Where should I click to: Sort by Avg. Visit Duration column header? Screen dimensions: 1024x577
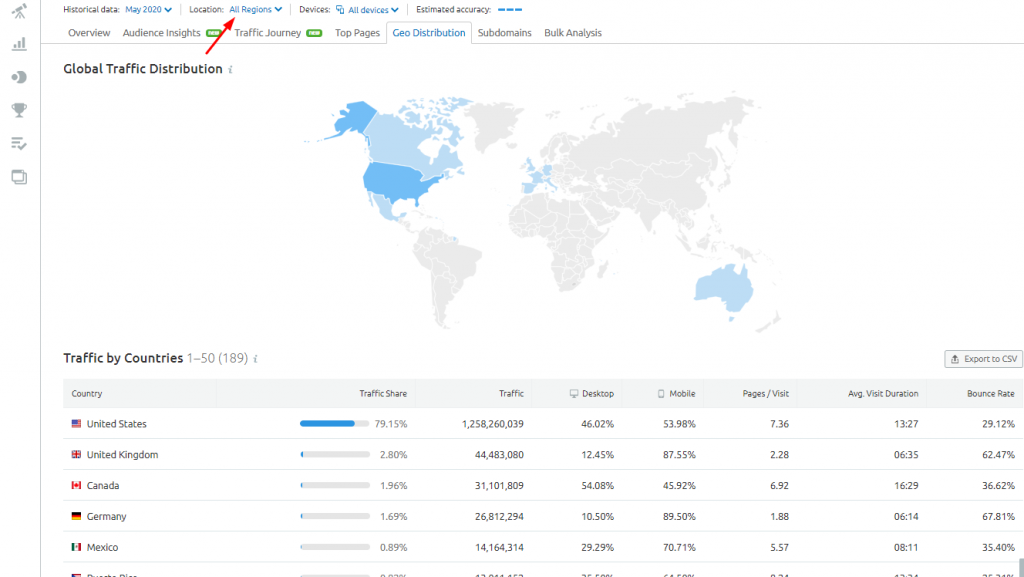click(x=883, y=394)
